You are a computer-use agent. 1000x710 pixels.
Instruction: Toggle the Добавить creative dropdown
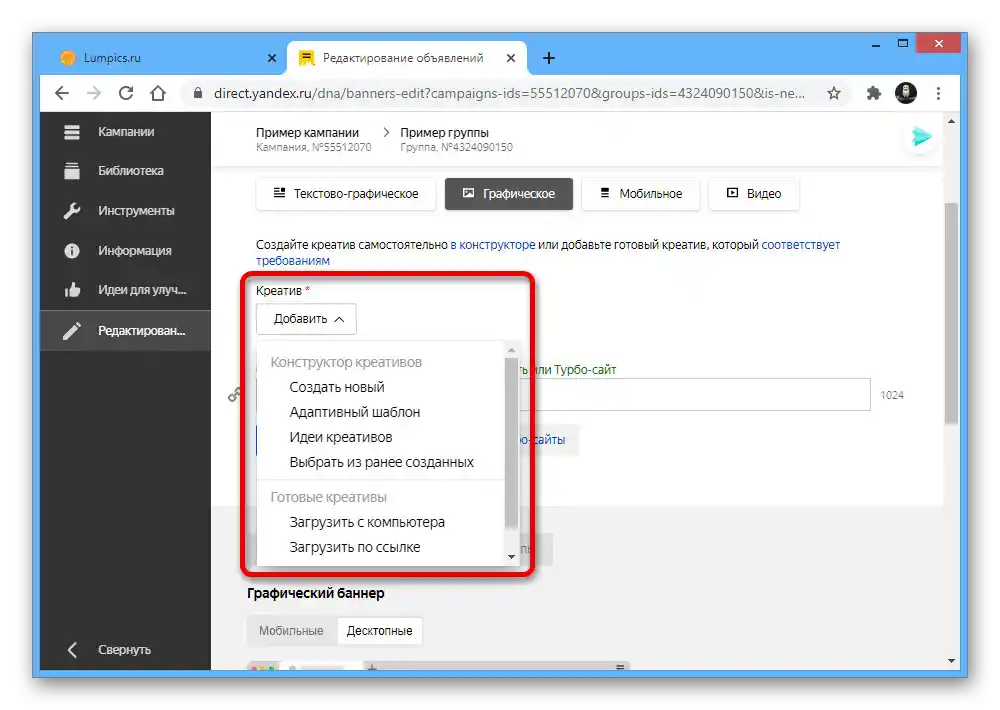coord(306,319)
